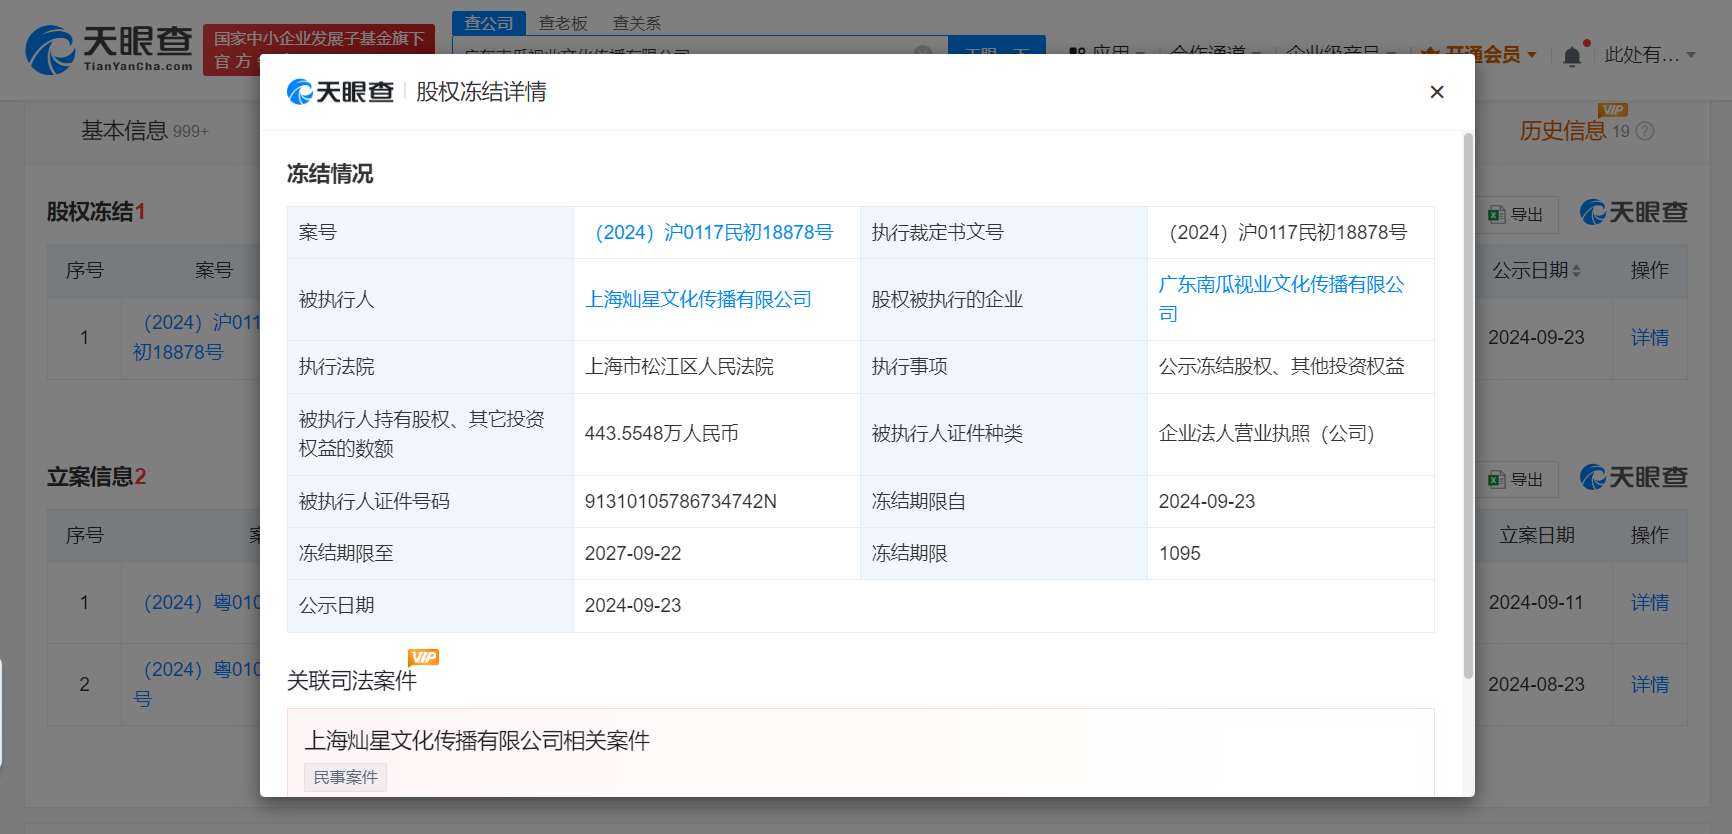Select 立案日期 2024-09-11 in background table
Screen dimensions: 1732x834
click(1536, 603)
